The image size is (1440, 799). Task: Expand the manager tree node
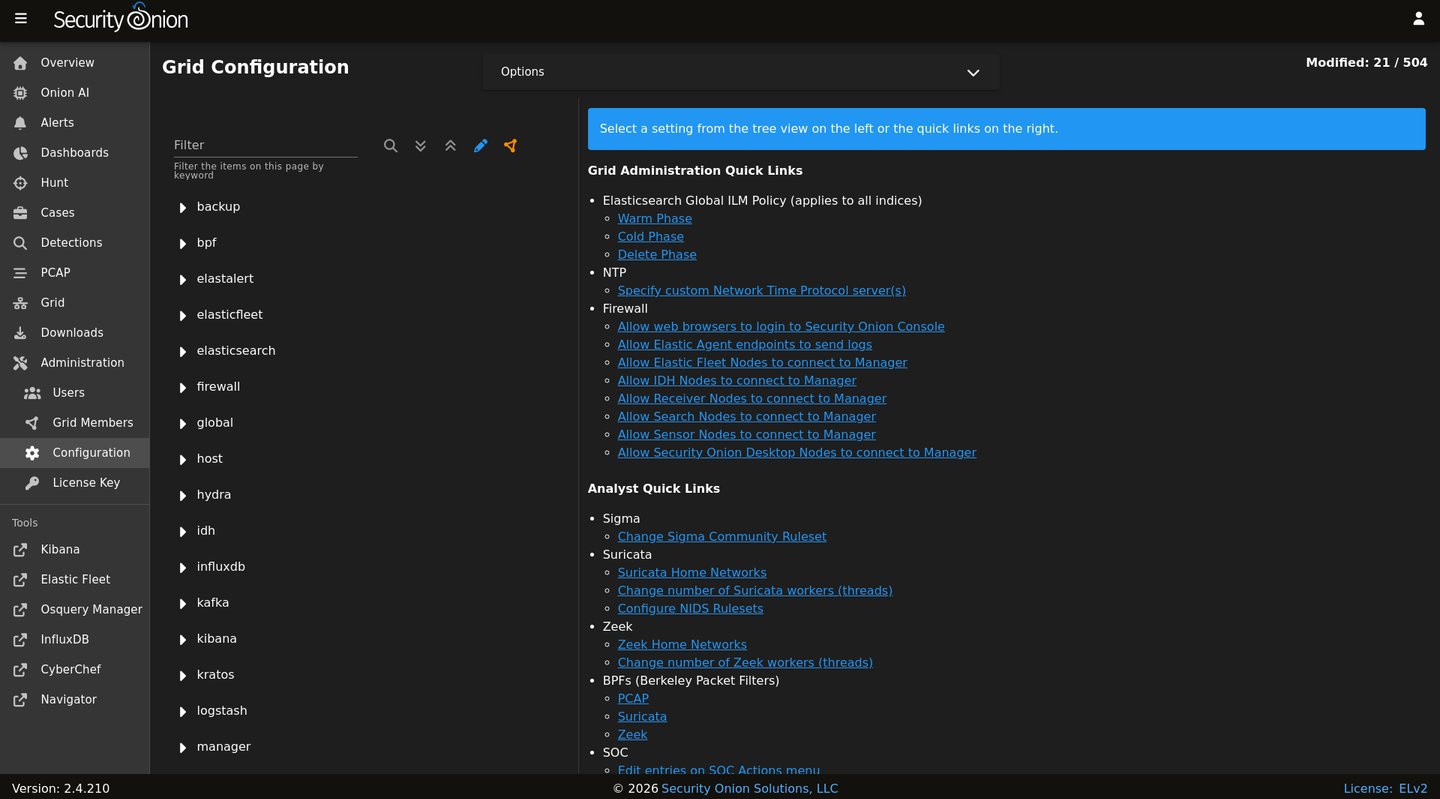click(x=183, y=748)
